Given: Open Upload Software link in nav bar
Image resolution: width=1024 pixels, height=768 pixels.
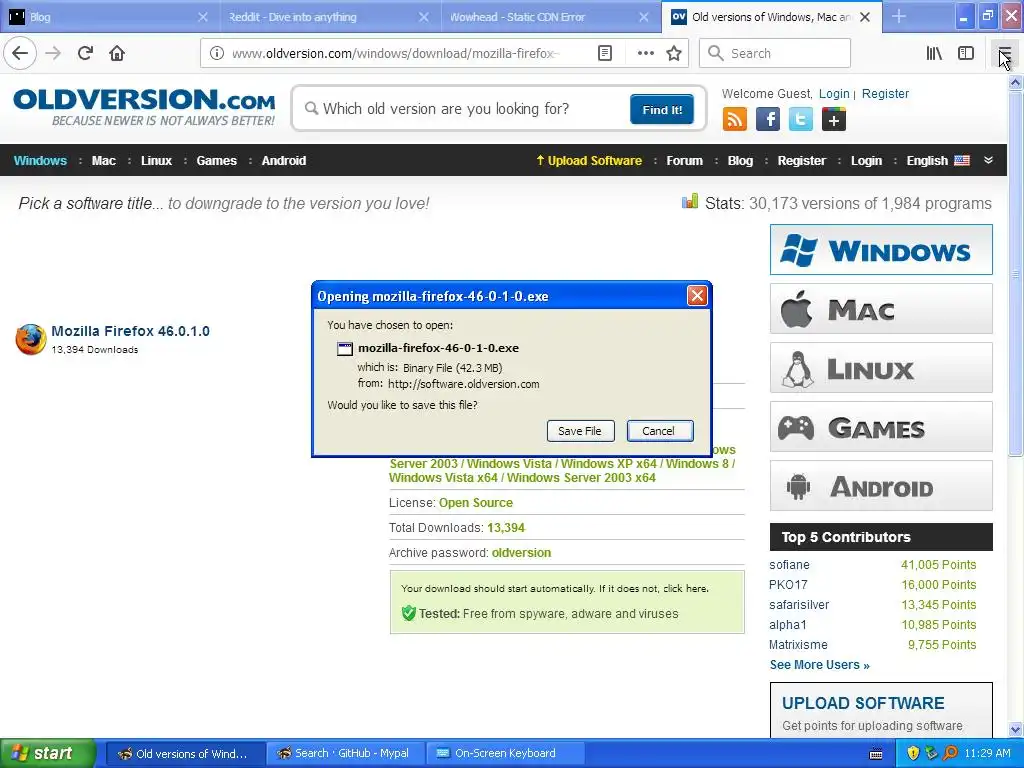Looking at the screenshot, I should tap(589, 161).
